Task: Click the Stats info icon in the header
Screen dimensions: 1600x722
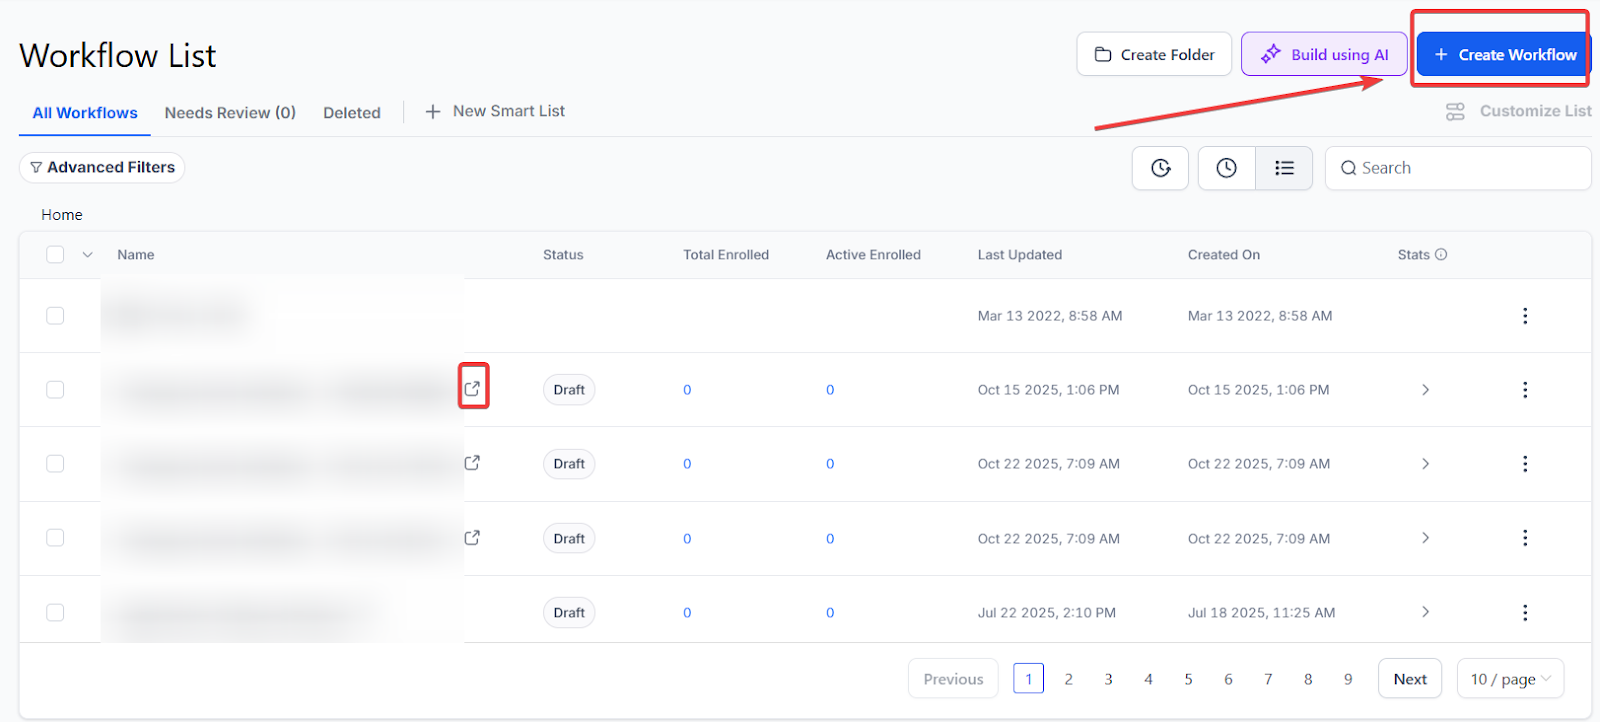Action: click(x=1441, y=255)
